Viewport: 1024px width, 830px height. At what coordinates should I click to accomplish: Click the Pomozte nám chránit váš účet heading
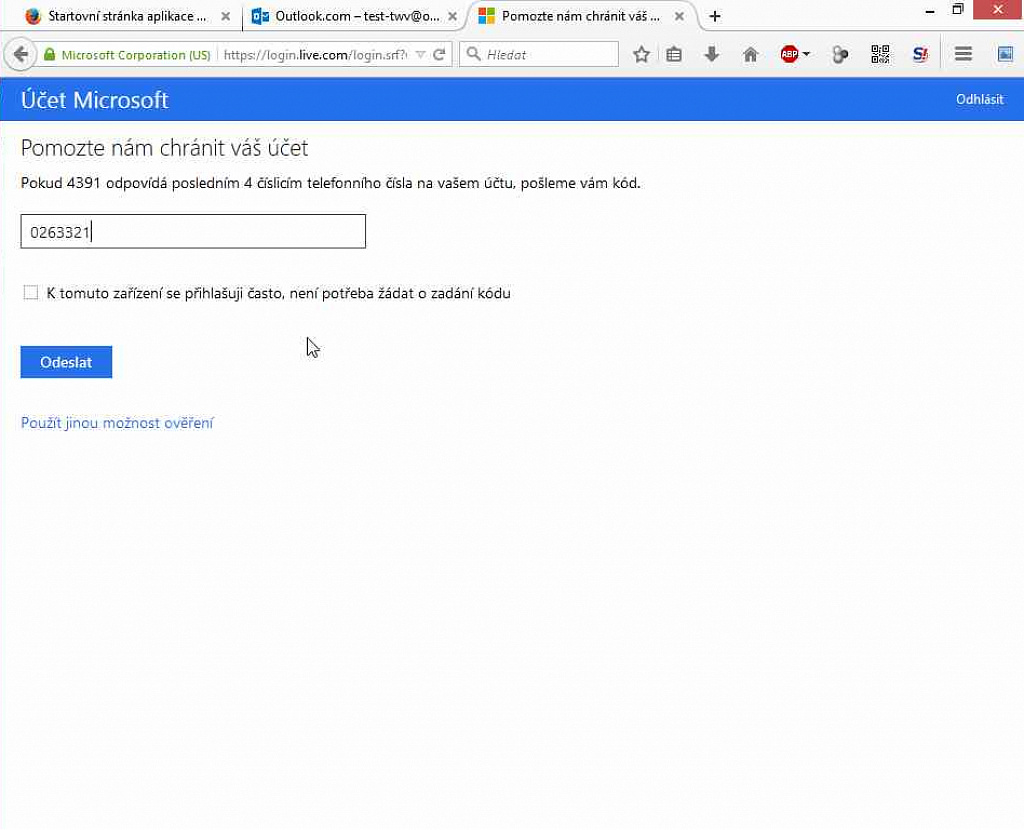coord(165,148)
